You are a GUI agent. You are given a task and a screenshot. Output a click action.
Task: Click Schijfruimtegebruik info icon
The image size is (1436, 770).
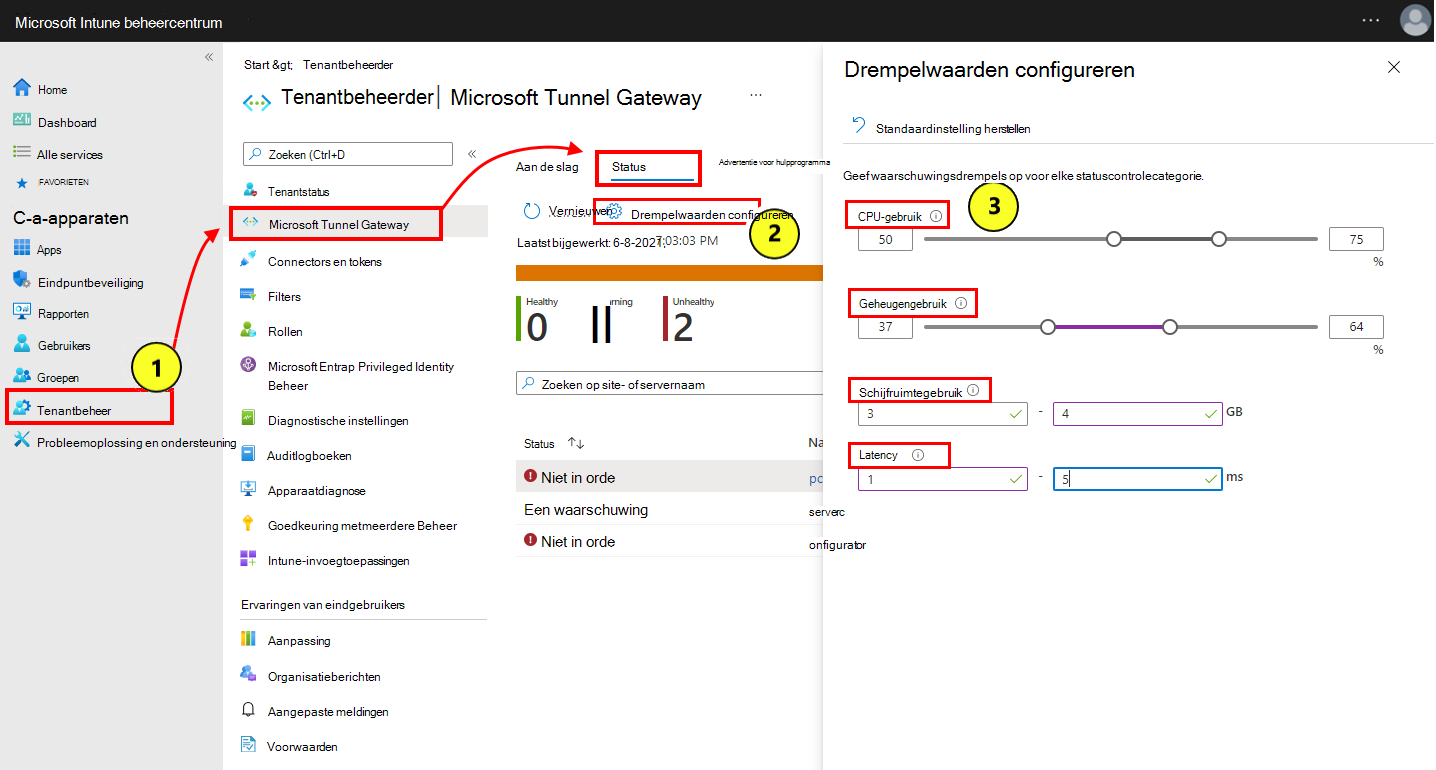pos(973,390)
